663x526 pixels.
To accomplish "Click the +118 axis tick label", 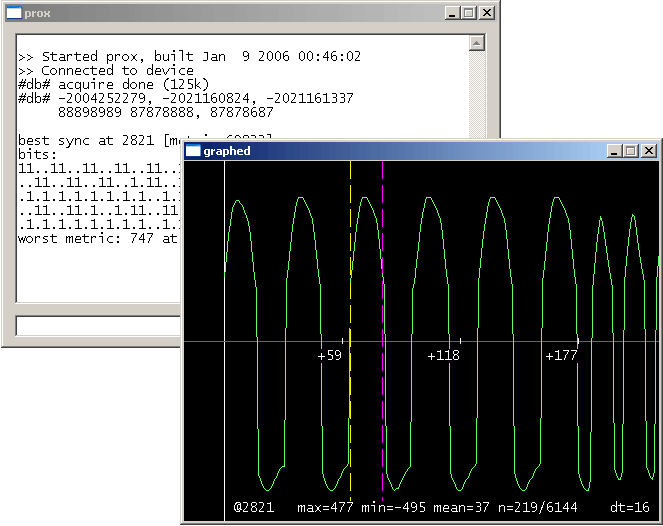I will 443,356.
